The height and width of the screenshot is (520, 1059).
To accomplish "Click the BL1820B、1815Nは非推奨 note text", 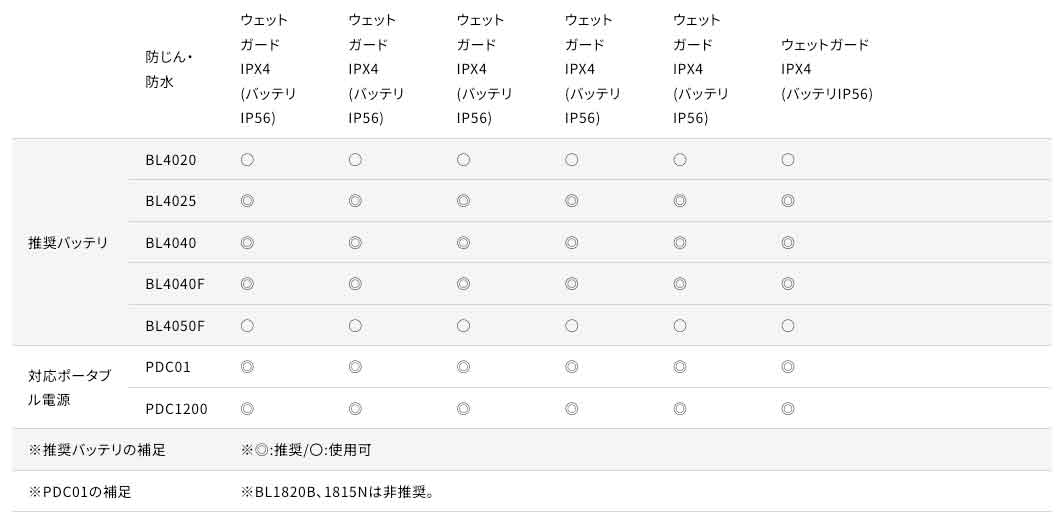I will point(342,492).
